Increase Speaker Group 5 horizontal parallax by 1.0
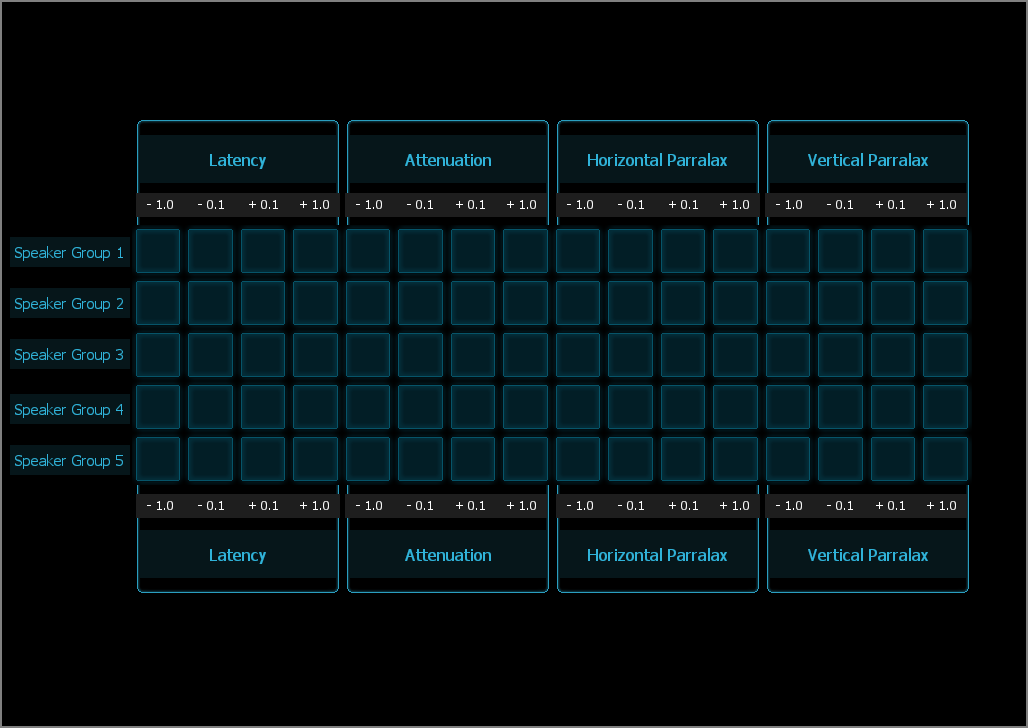Image resolution: width=1028 pixels, height=728 pixels. (735, 459)
